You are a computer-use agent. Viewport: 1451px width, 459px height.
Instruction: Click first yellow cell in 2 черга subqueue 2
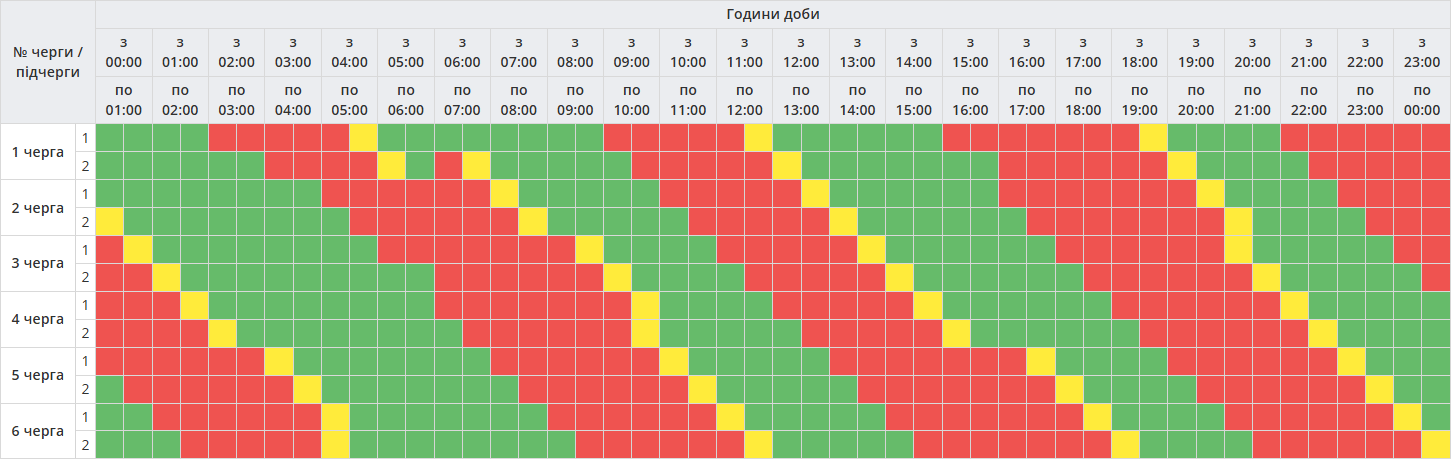[110, 222]
